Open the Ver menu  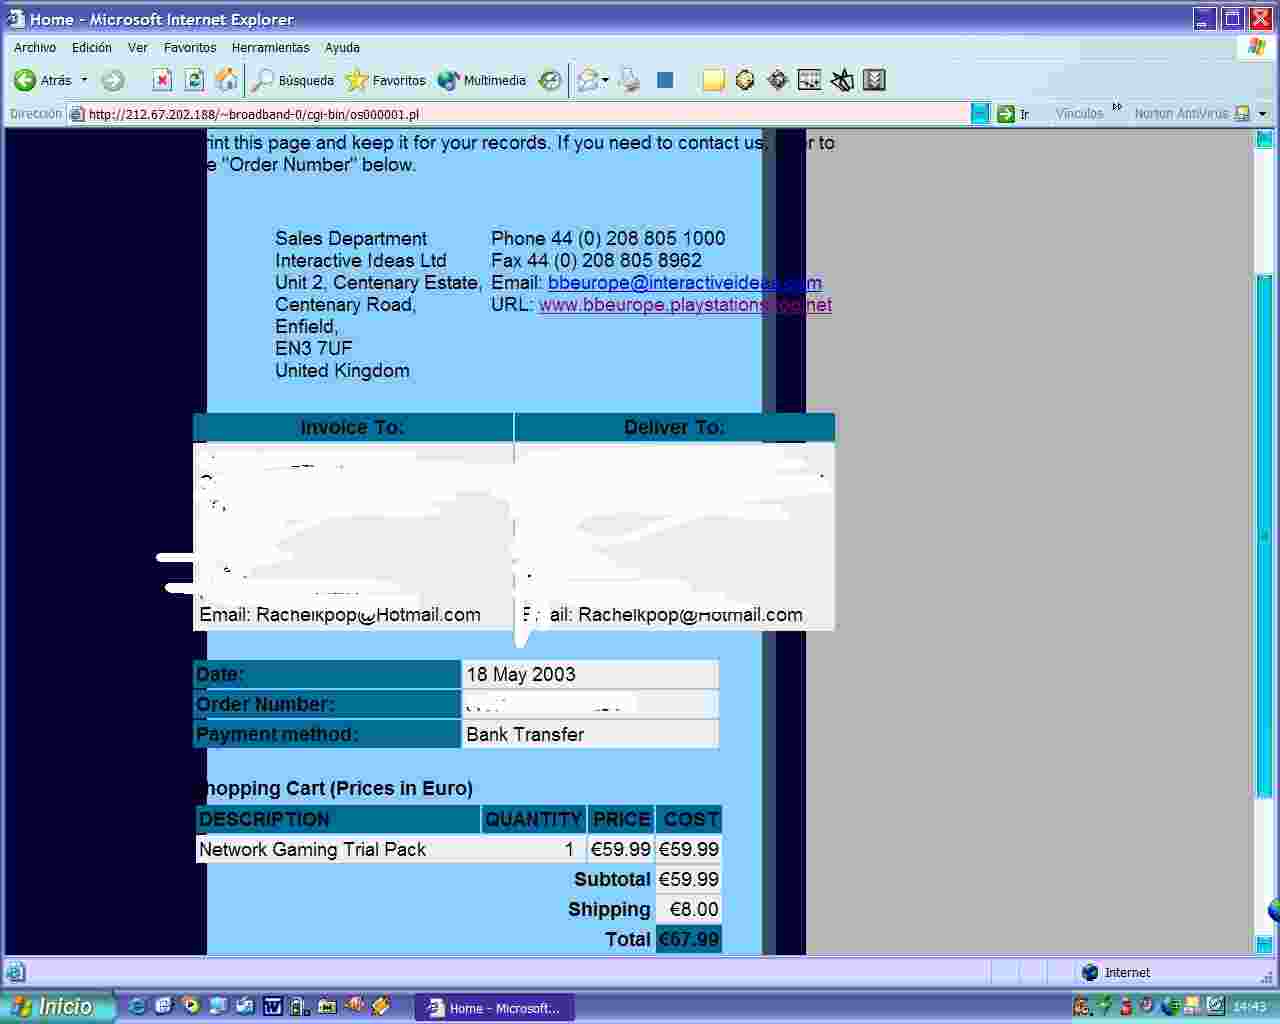[138, 47]
